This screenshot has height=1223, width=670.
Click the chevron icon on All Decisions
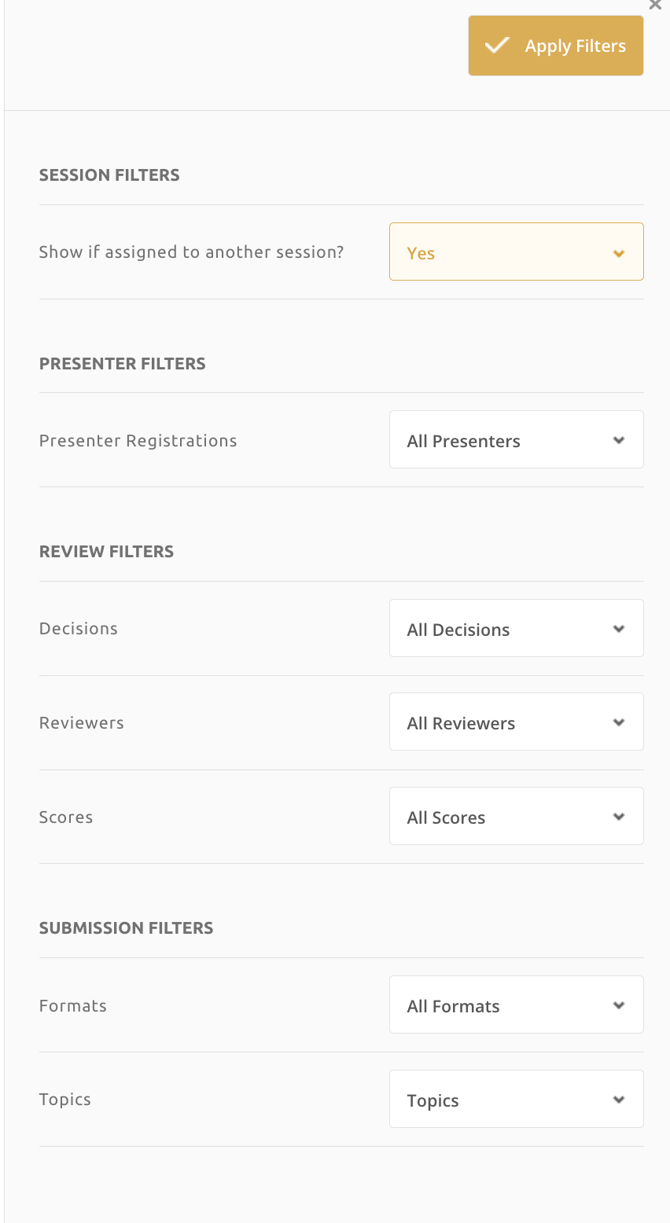coord(619,628)
